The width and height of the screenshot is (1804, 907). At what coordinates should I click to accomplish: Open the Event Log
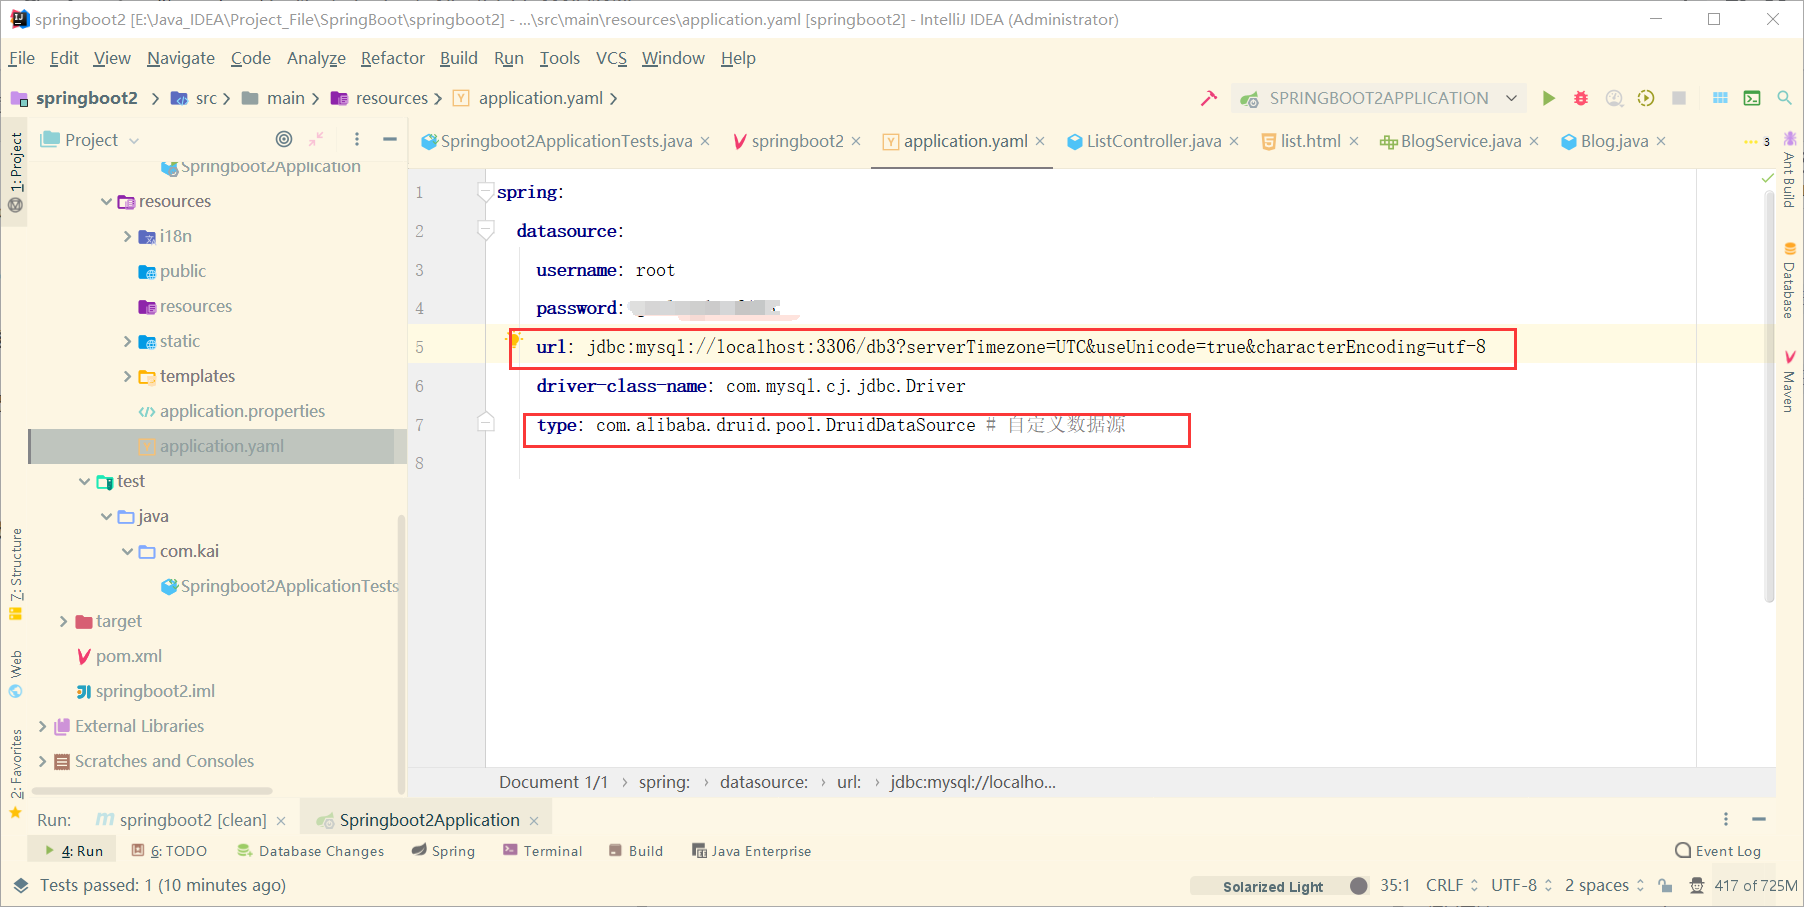point(1718,851)
